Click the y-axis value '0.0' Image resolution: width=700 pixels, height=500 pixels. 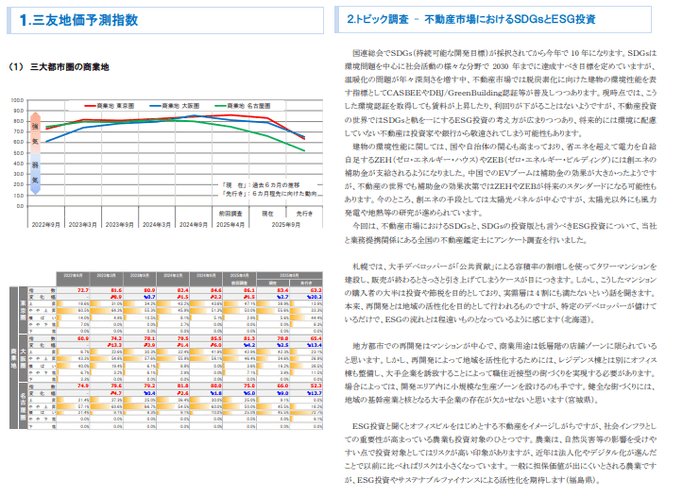coord(20,206)
